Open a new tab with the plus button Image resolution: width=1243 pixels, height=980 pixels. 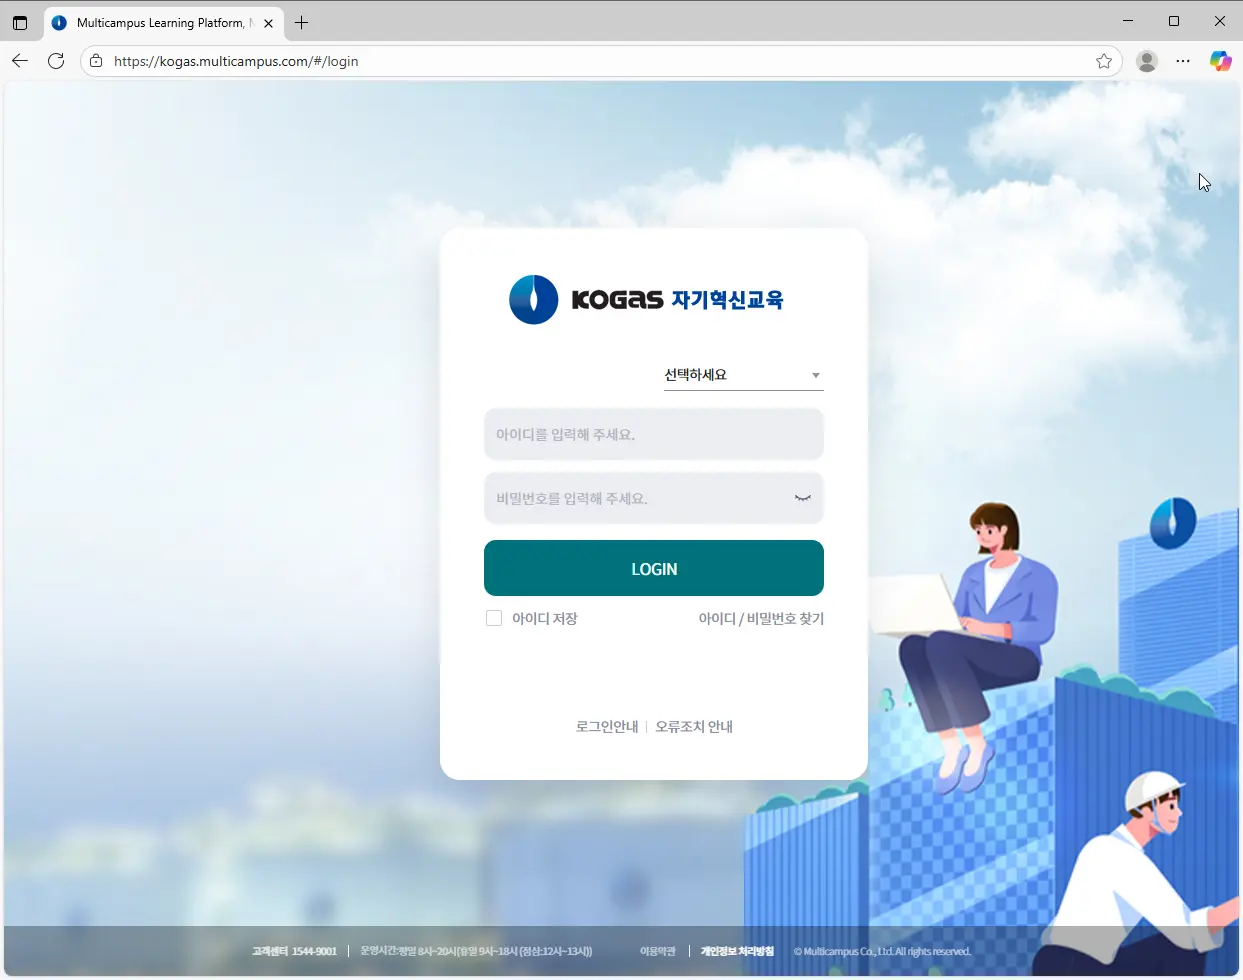[301, 22]
